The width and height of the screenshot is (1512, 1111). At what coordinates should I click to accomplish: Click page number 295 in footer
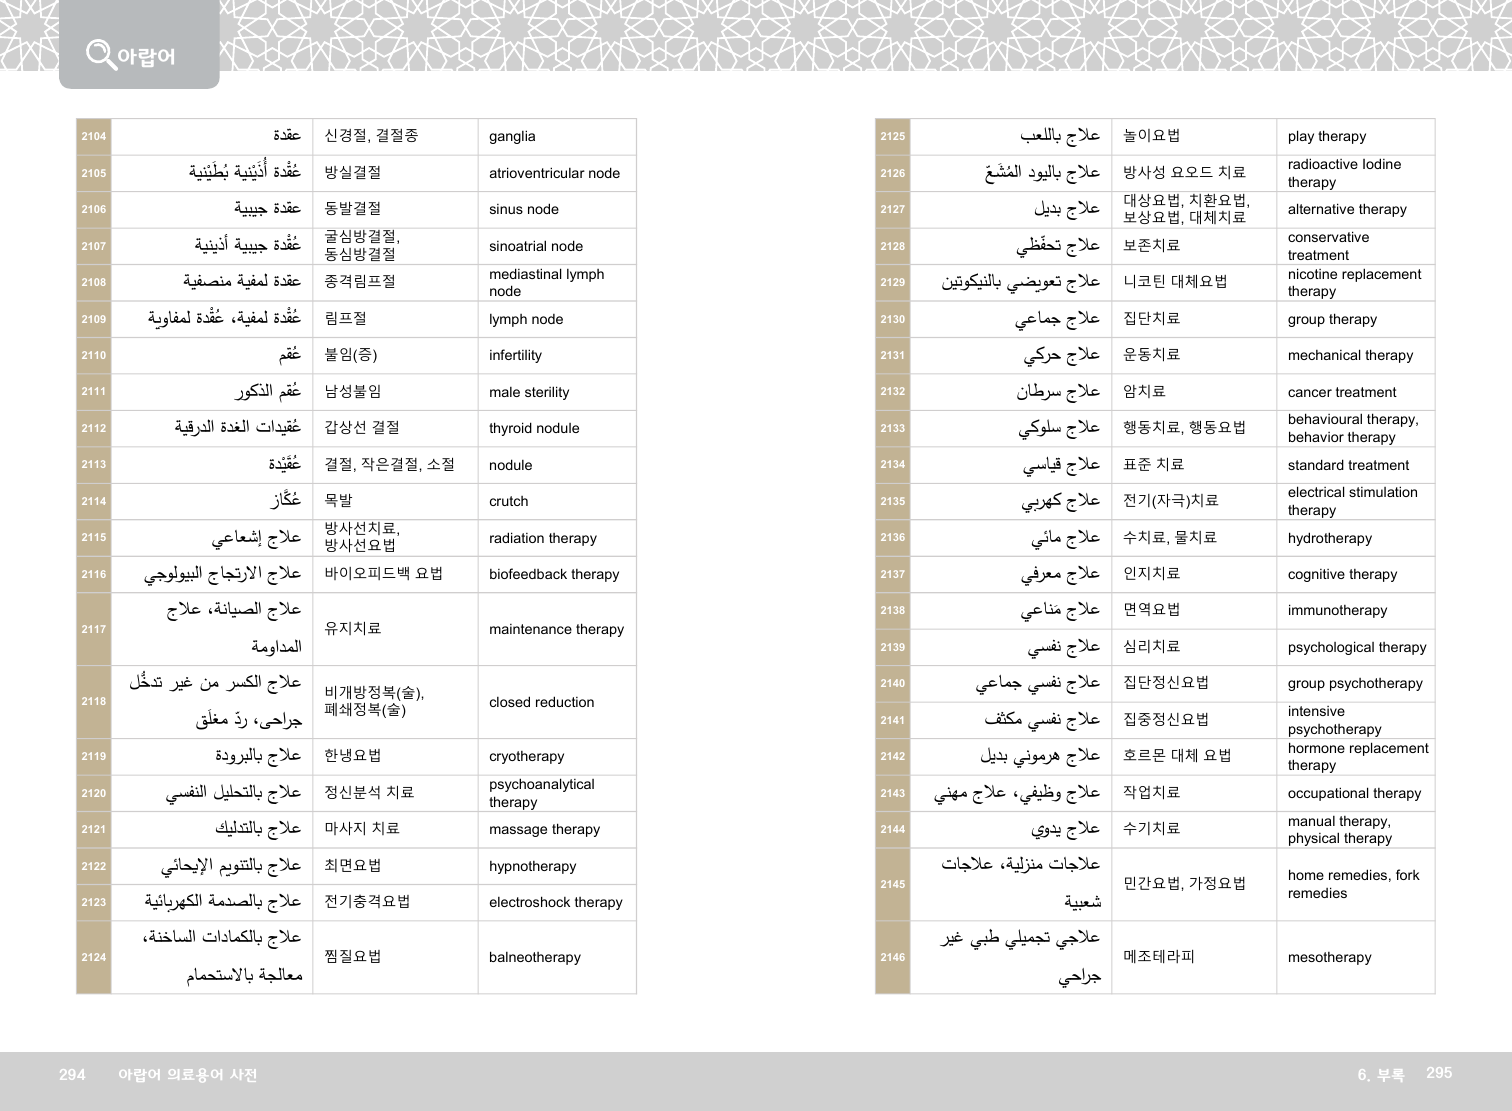tap(1438, 1072)
